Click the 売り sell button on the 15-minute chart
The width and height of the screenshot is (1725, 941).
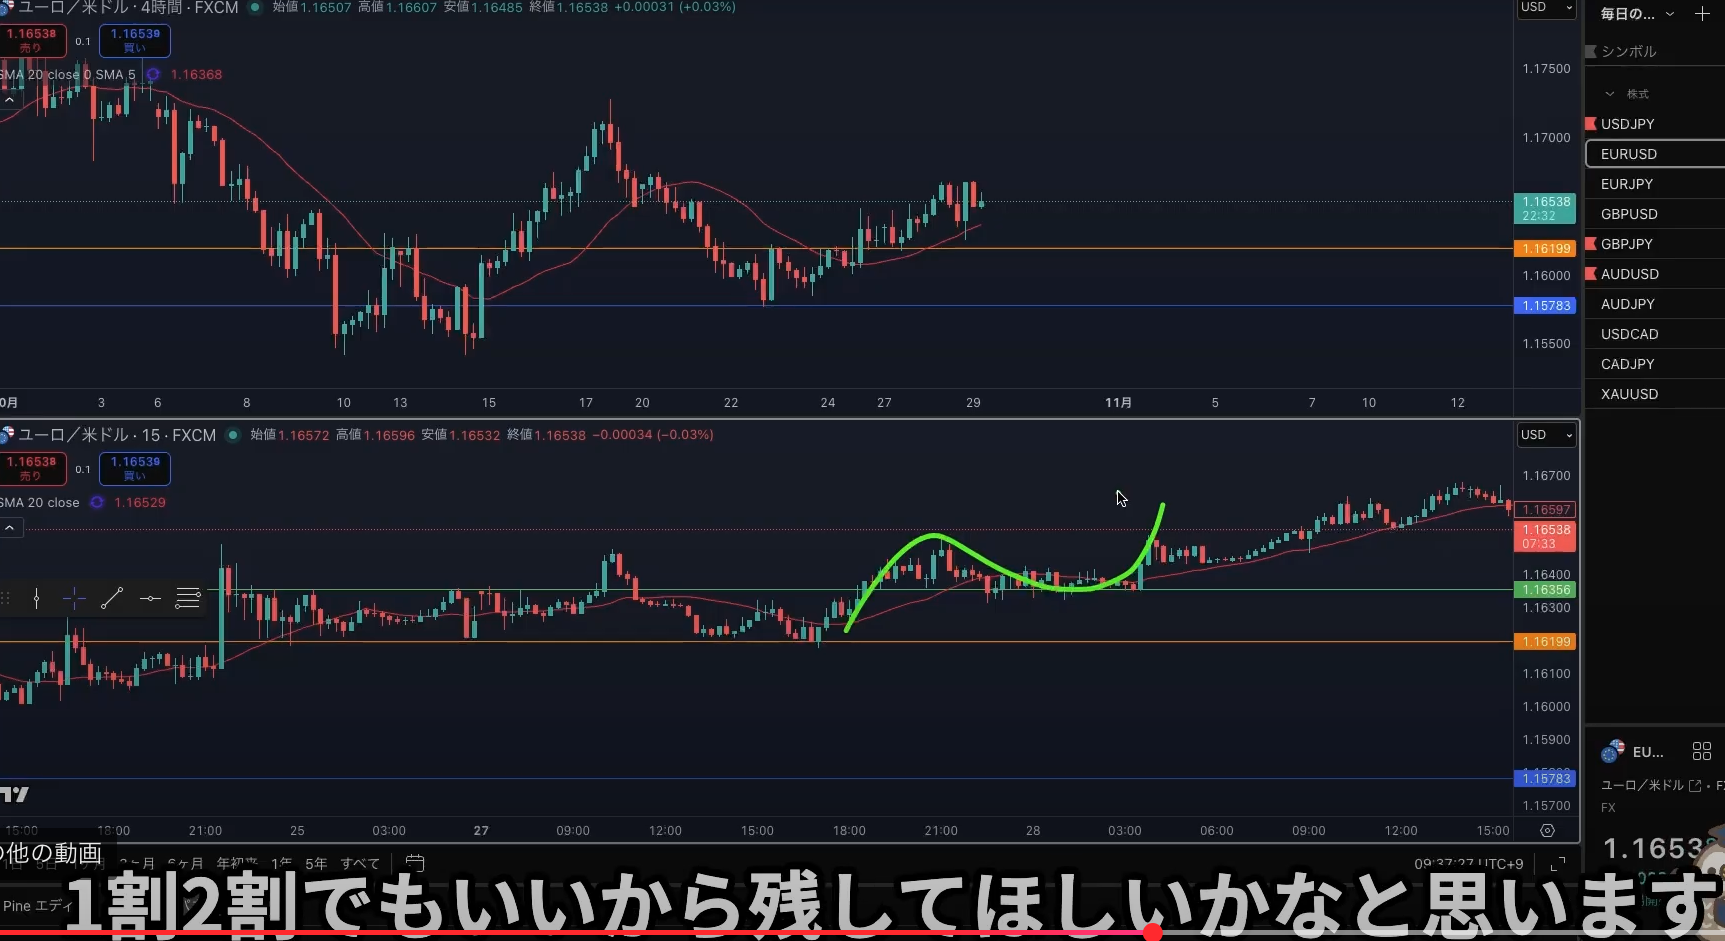click(x=32, y=469)
